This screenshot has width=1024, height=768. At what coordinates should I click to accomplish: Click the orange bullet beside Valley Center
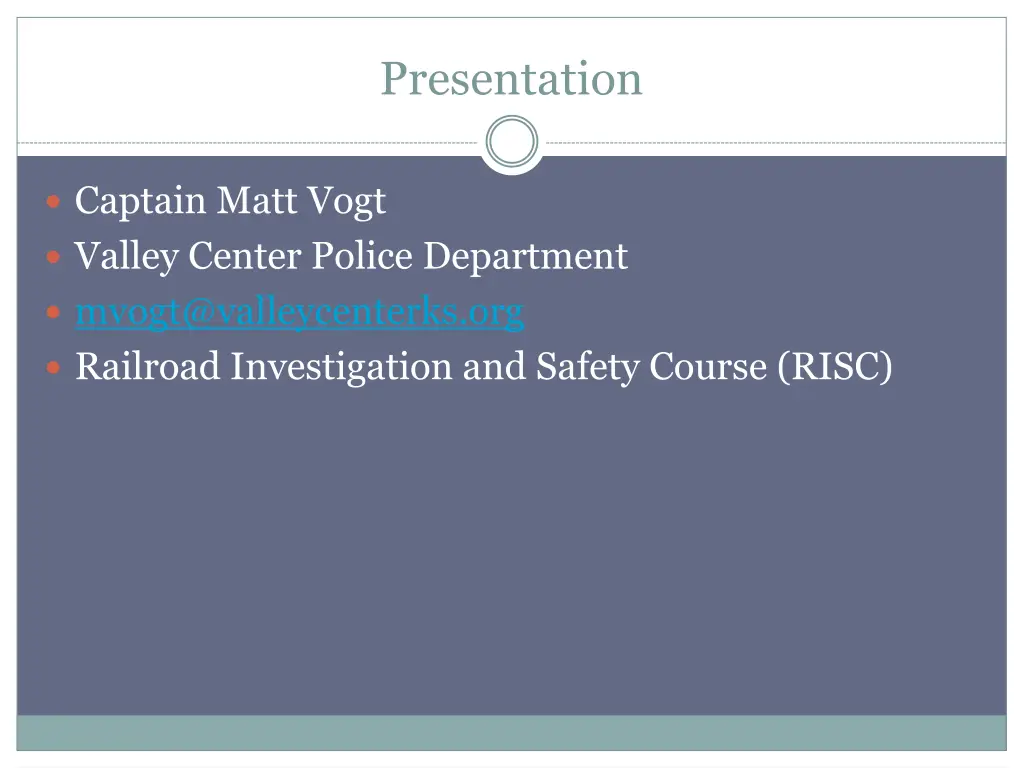[54, 257]
